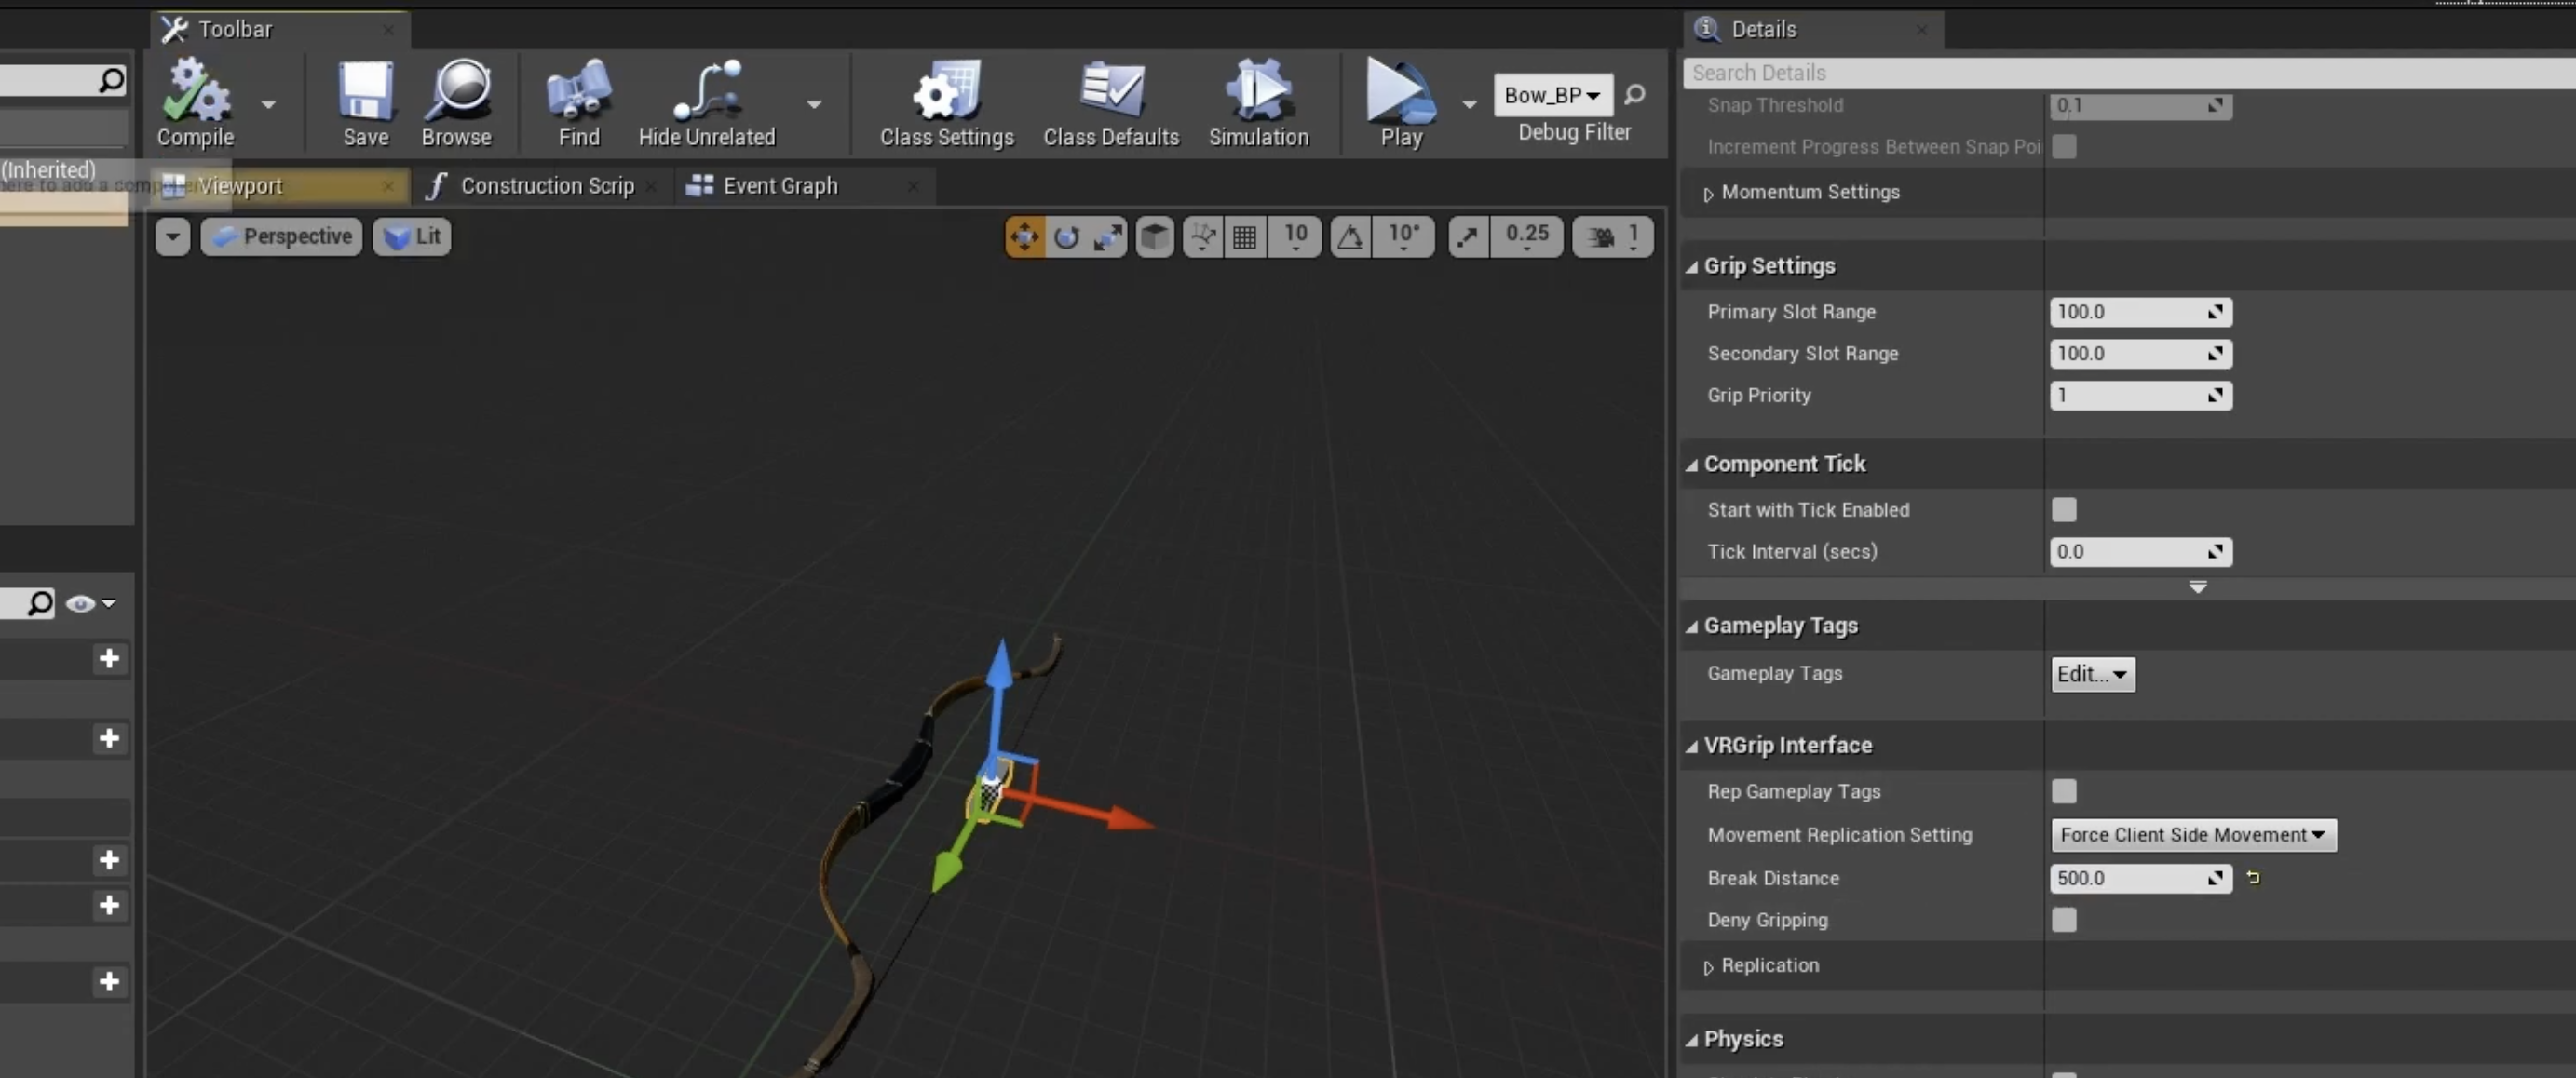Enable the Start with Tick Enabled checkbox

[x=2064, y=510]
